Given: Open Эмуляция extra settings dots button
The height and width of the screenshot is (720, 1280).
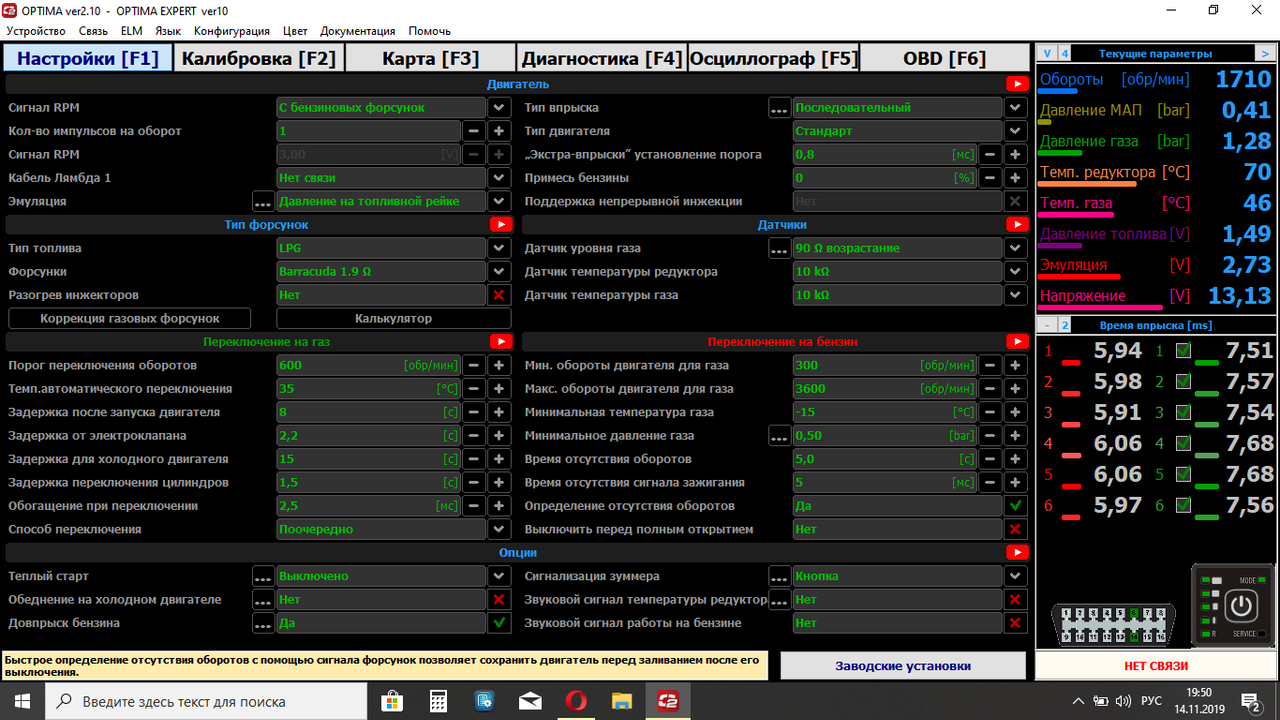Looking at the screenshot, I should [x=263, y=201].
